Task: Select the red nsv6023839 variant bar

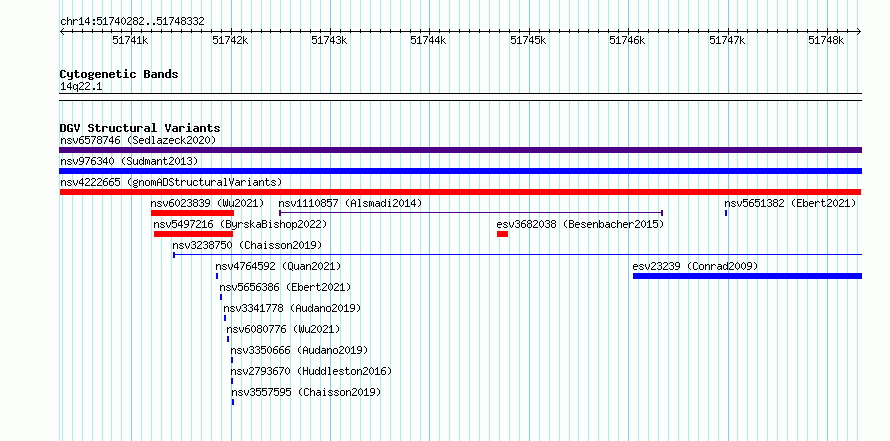Action: [x=192, y=213]
